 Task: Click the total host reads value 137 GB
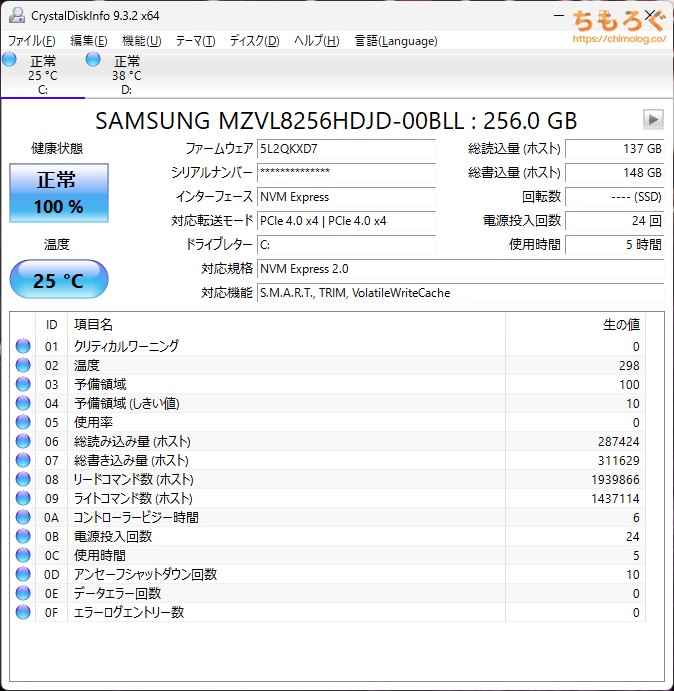614,149
